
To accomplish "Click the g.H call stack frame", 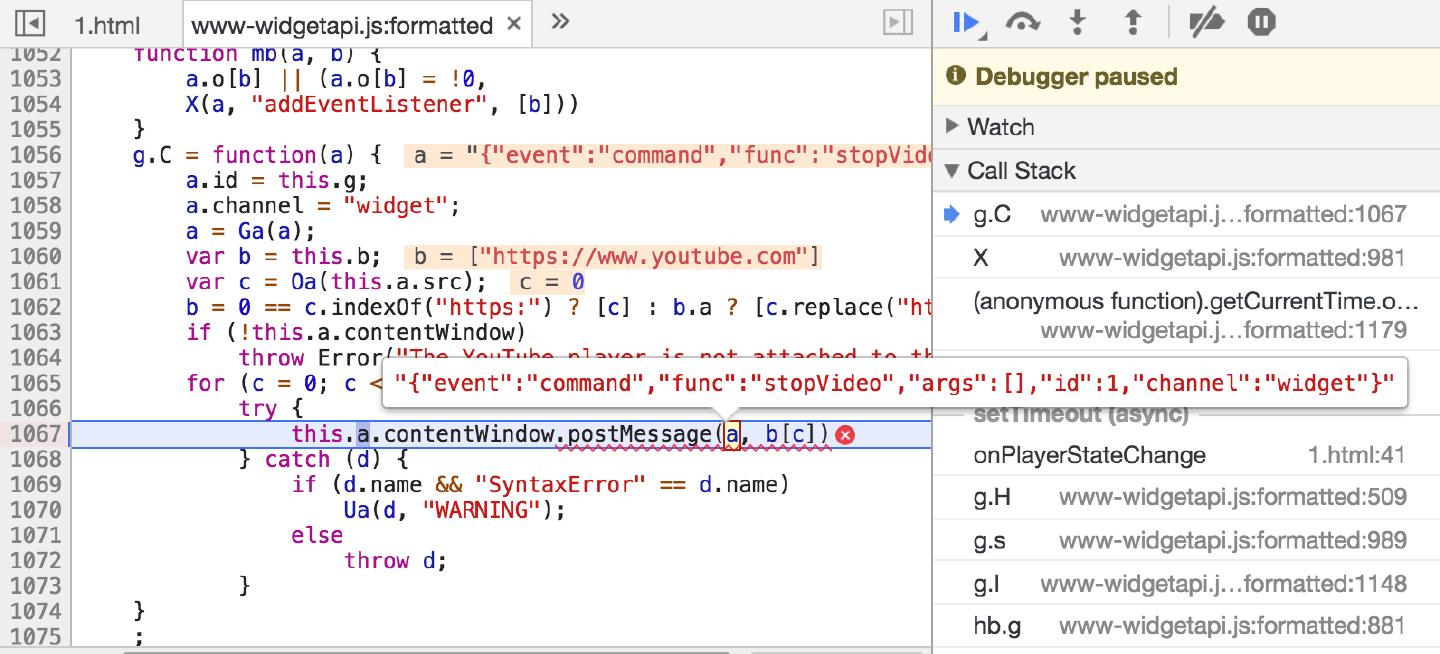I will (x=993, y=498).
